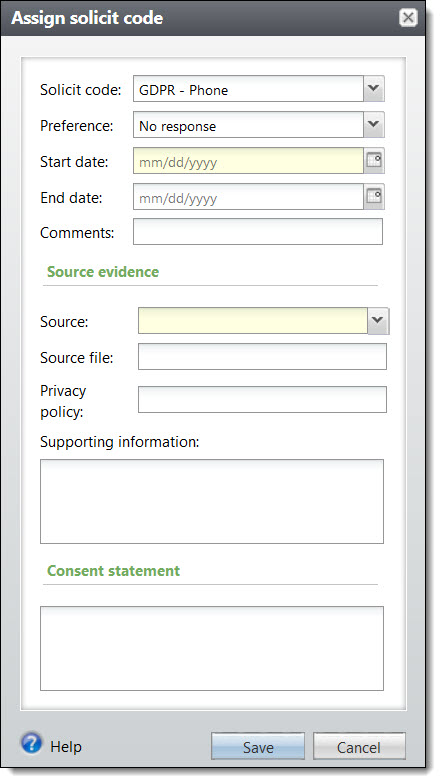Viewport: 441px width, 783px height.
Task: Click inside the Supporting information text area
Action: 212,501
